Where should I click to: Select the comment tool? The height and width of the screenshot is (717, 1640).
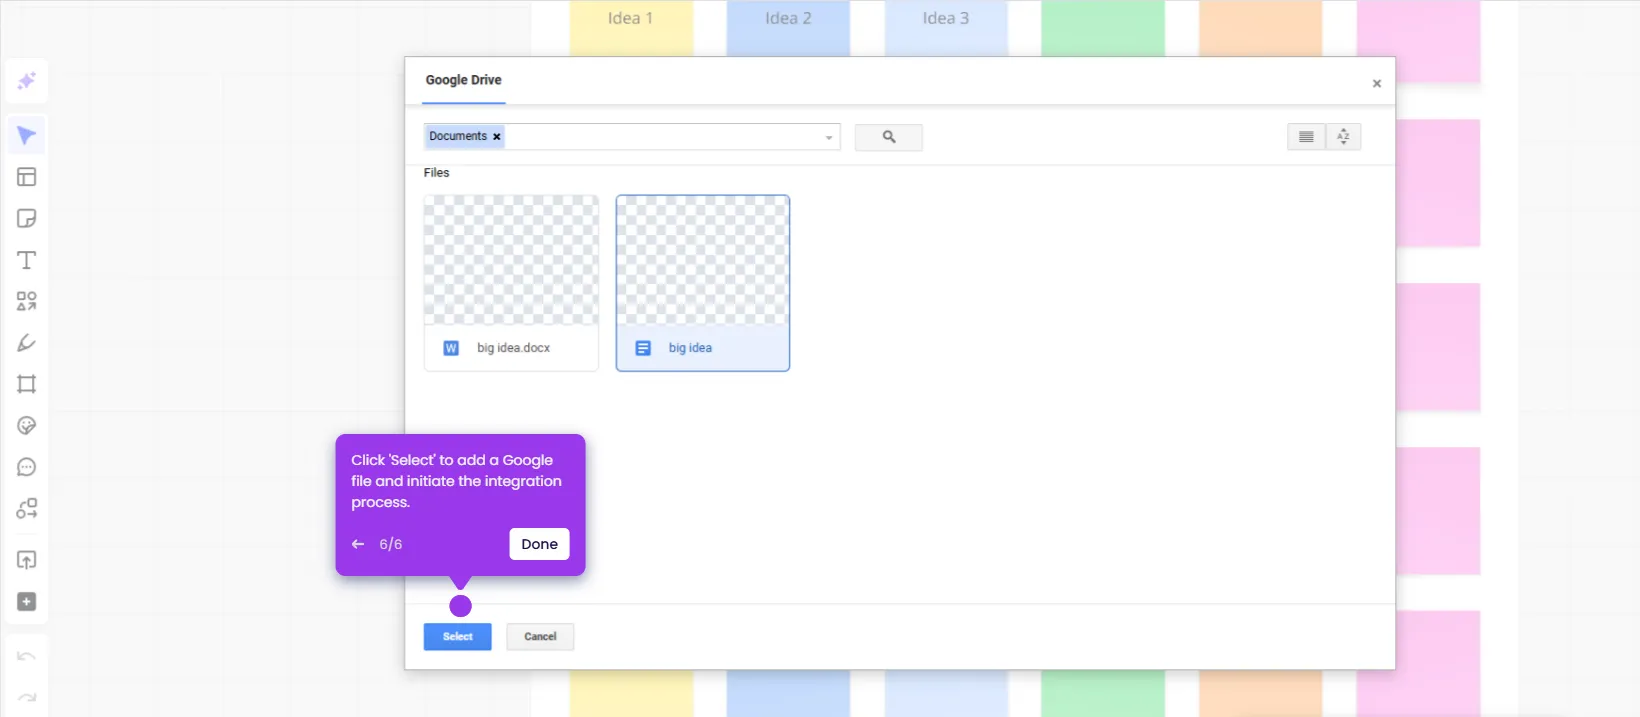tap(27, 467)
